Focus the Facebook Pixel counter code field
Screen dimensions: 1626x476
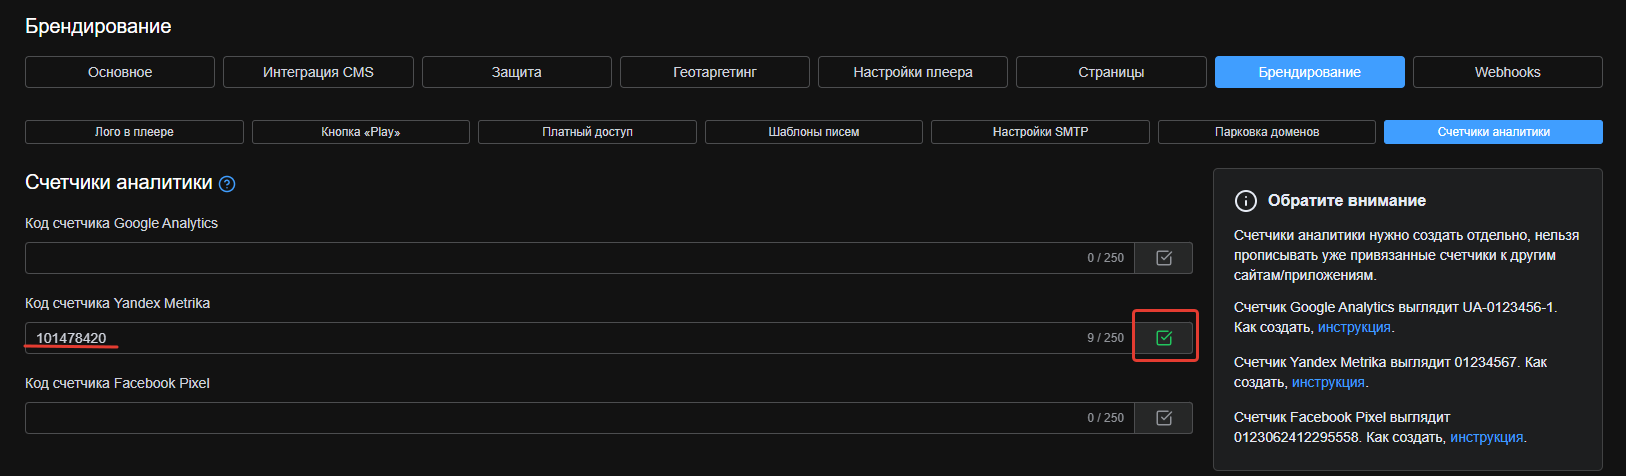(x=580, y=418)
